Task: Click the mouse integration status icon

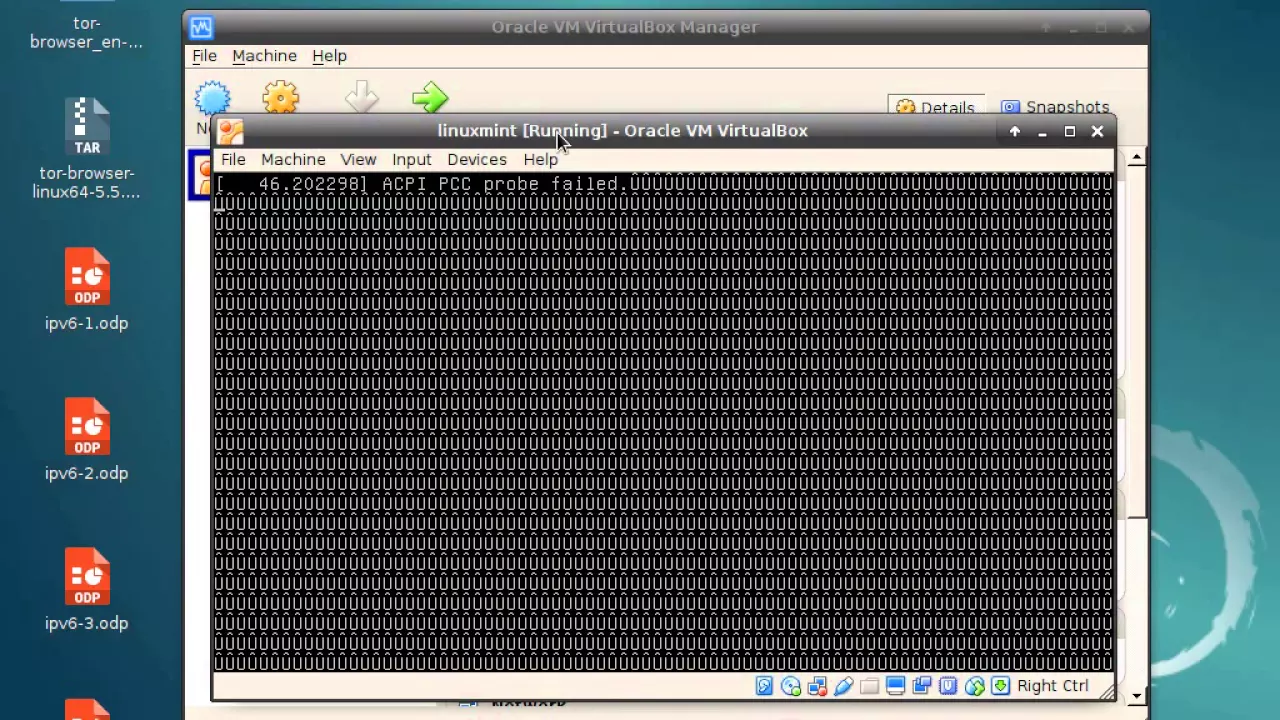Action: [x=974, y=686]
